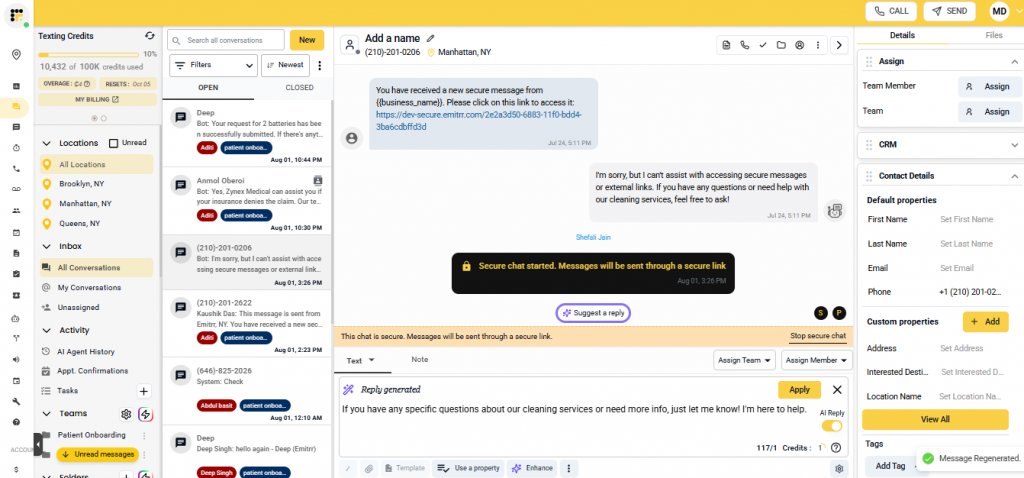Viewport: 1024px width, 478px height.
Task: Click the folder icon in chat header
Action: [x=781, y=45]
